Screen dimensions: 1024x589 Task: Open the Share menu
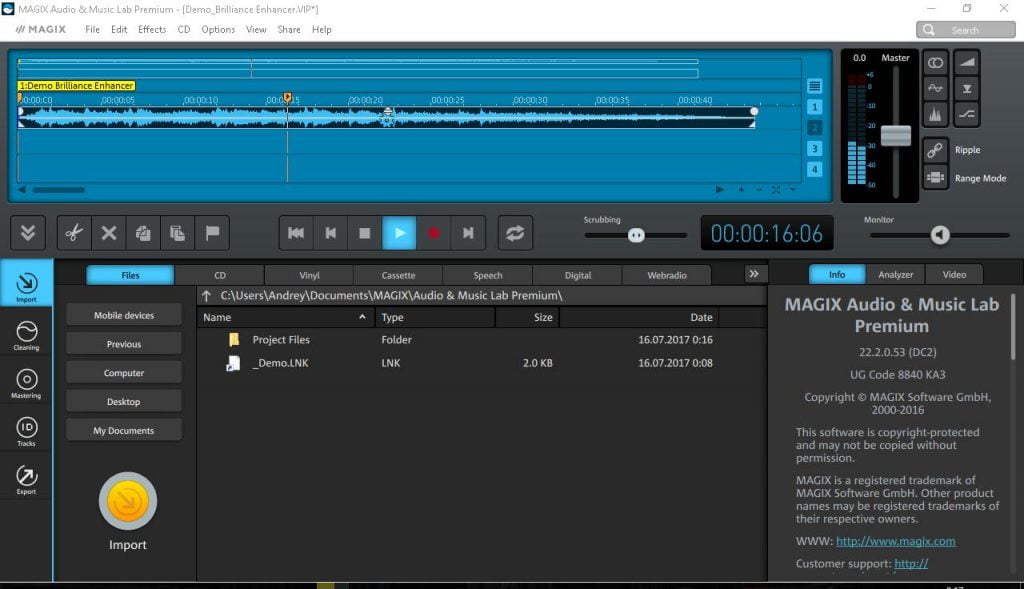tap(289, 29)
